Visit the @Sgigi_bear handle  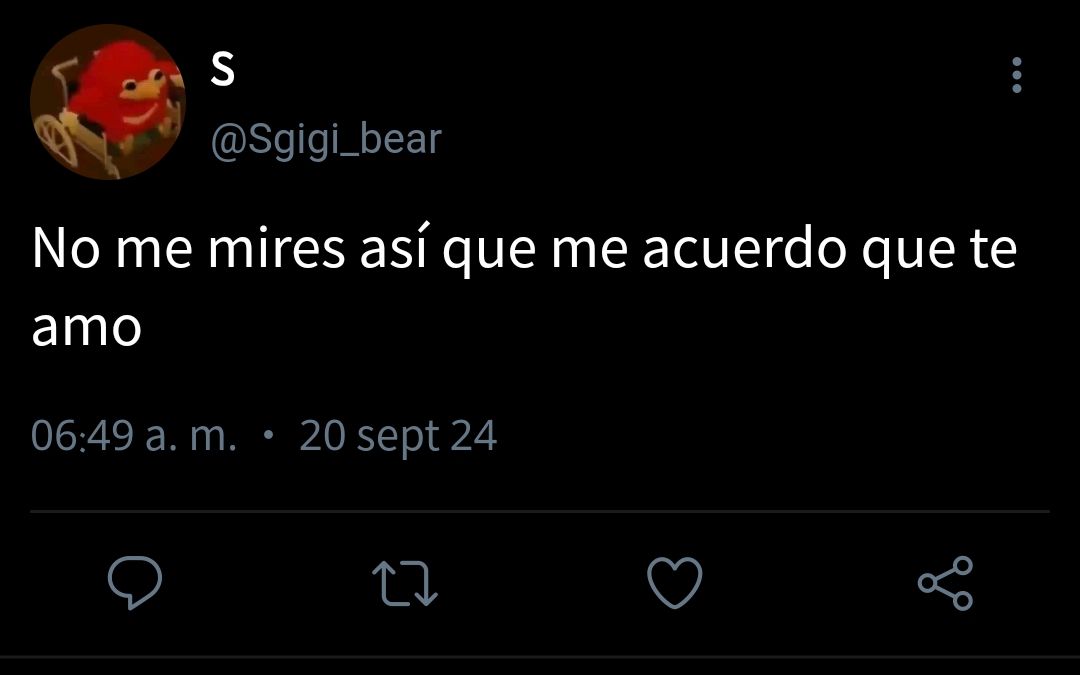pos(326,140)
